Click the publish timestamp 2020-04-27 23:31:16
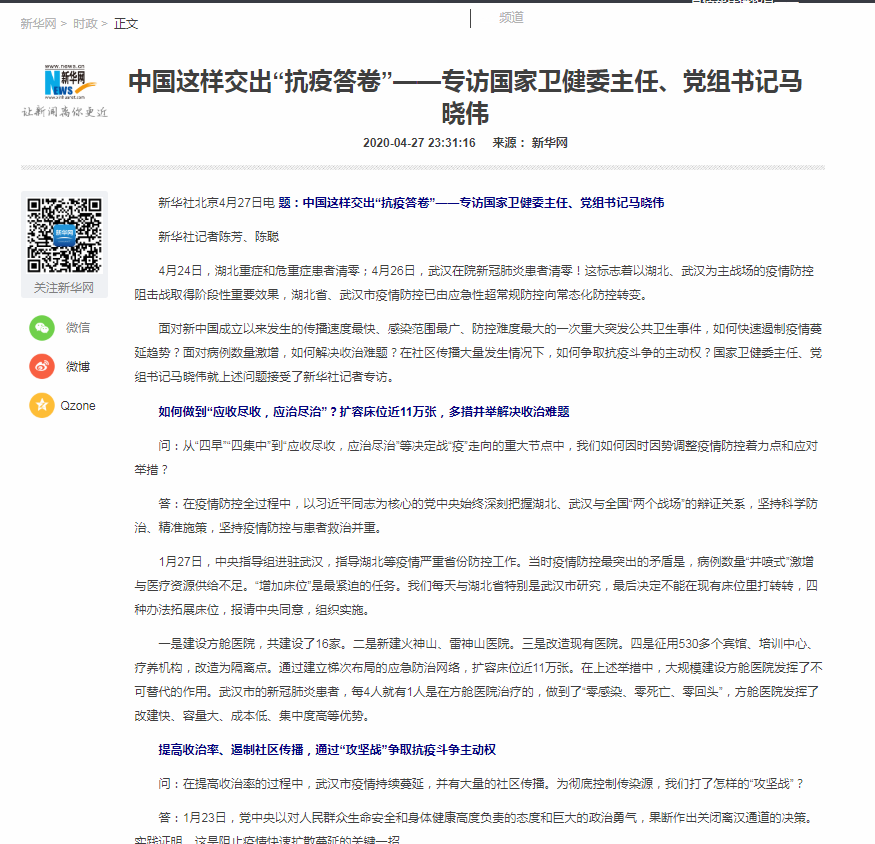Viewport: 875px width, 844px height. (419, 143)
